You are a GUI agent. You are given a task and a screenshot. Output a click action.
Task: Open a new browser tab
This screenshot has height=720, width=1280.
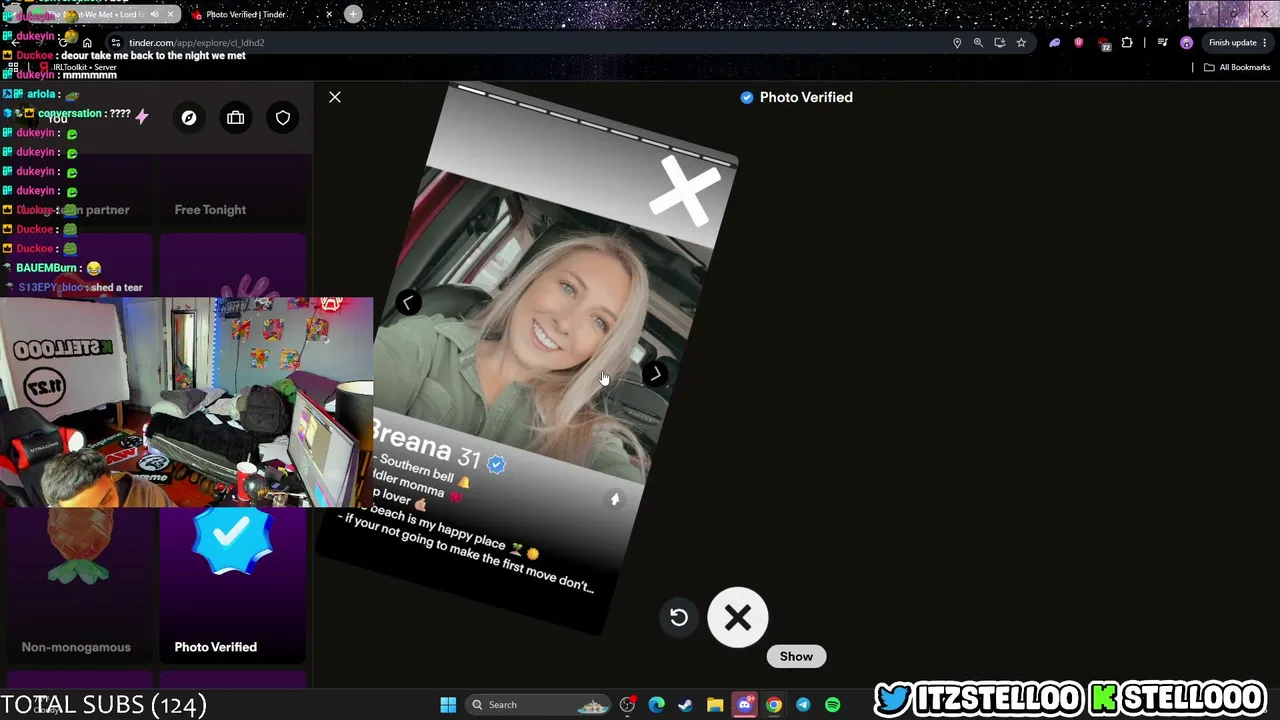click(x=353, y=14)
